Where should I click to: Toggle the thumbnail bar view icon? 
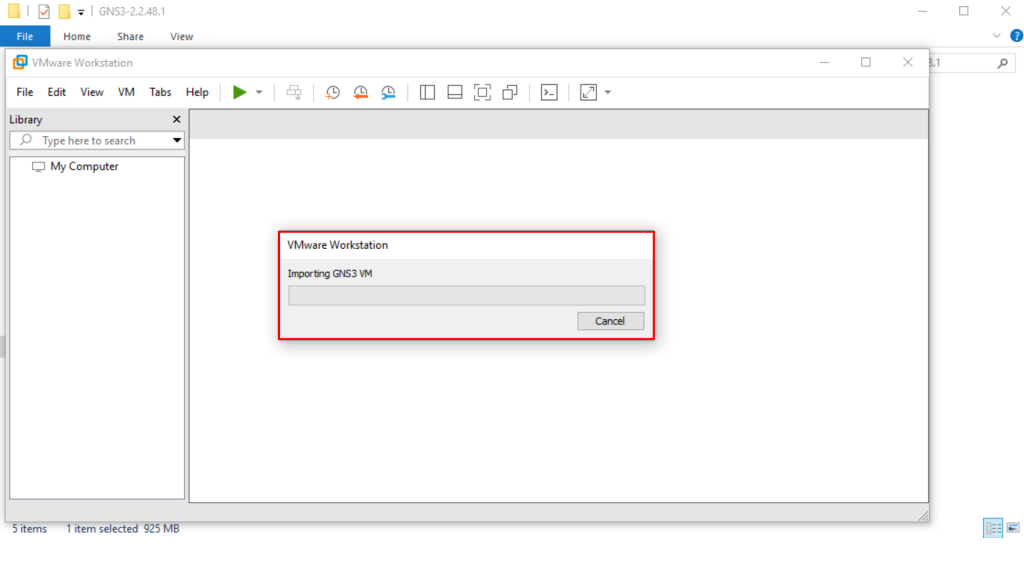(x=454, y=92)
